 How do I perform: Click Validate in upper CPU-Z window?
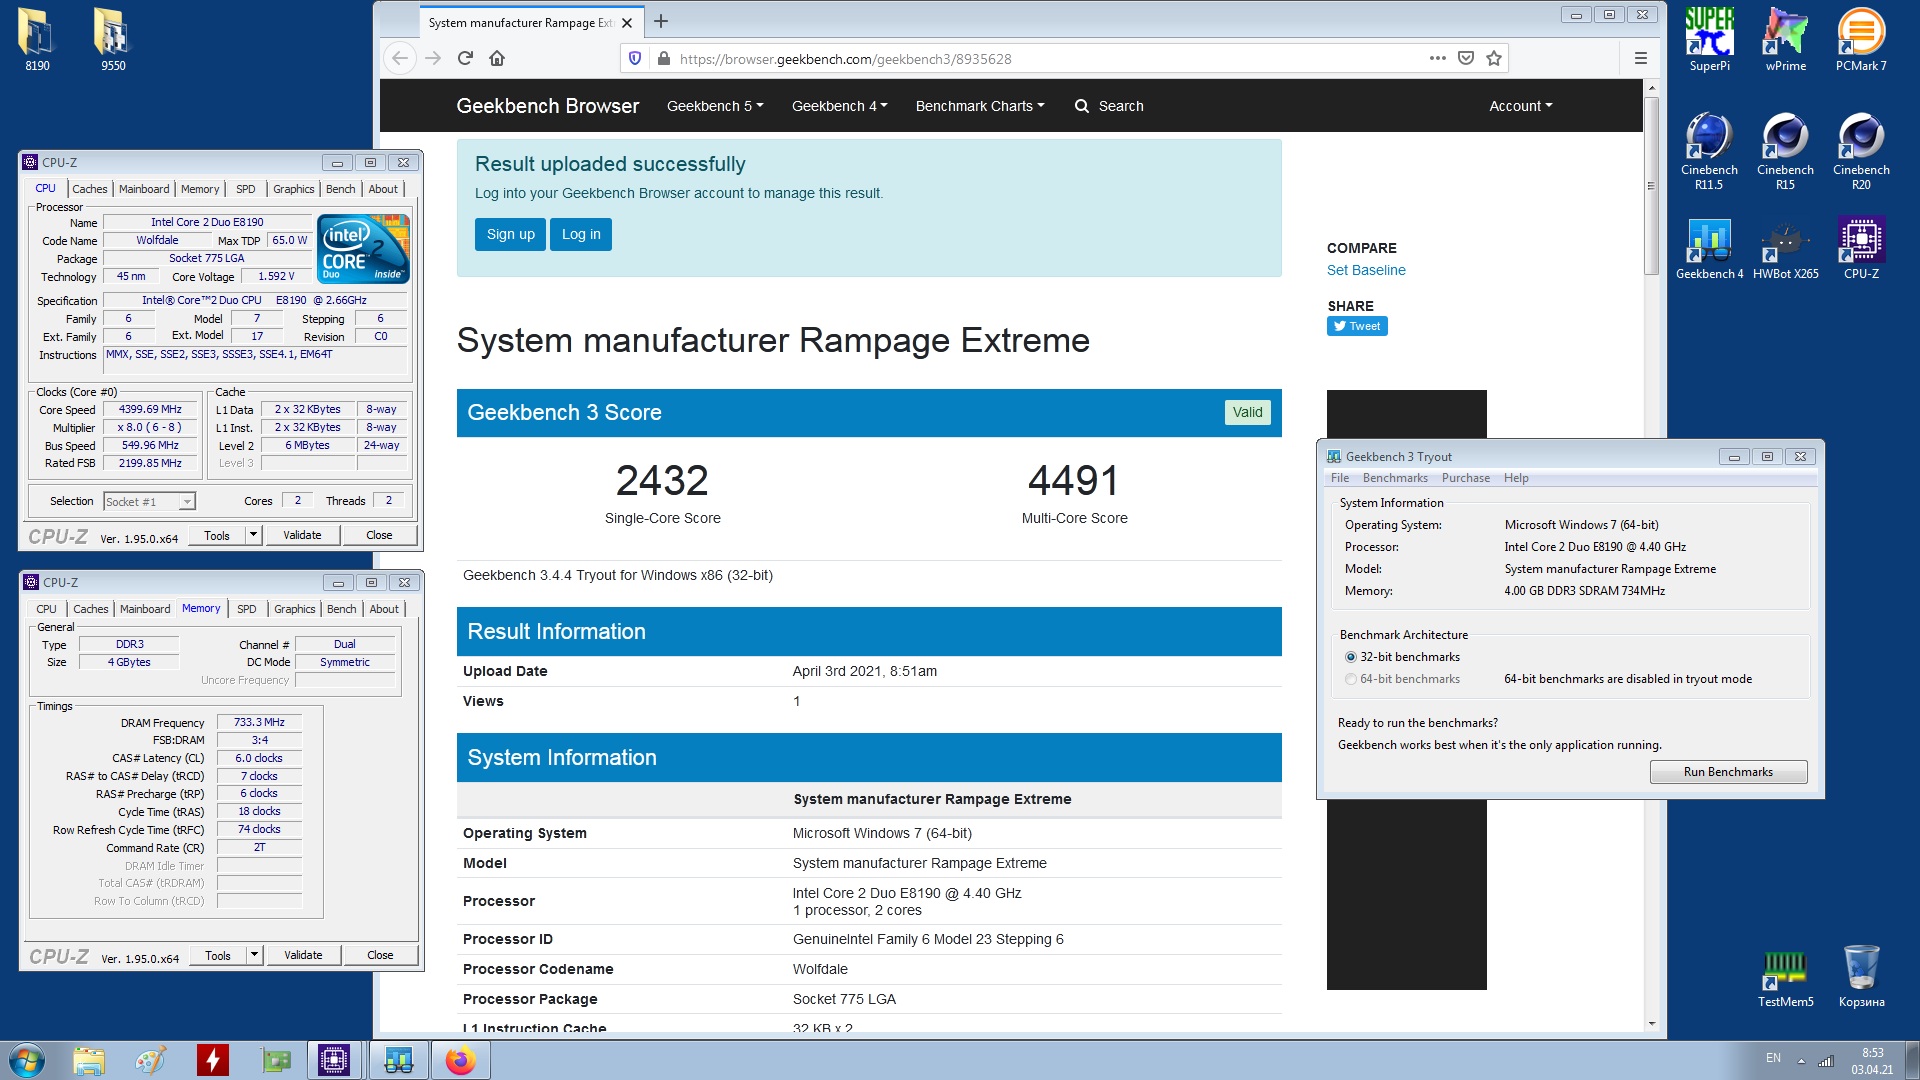tap(302, 535)
